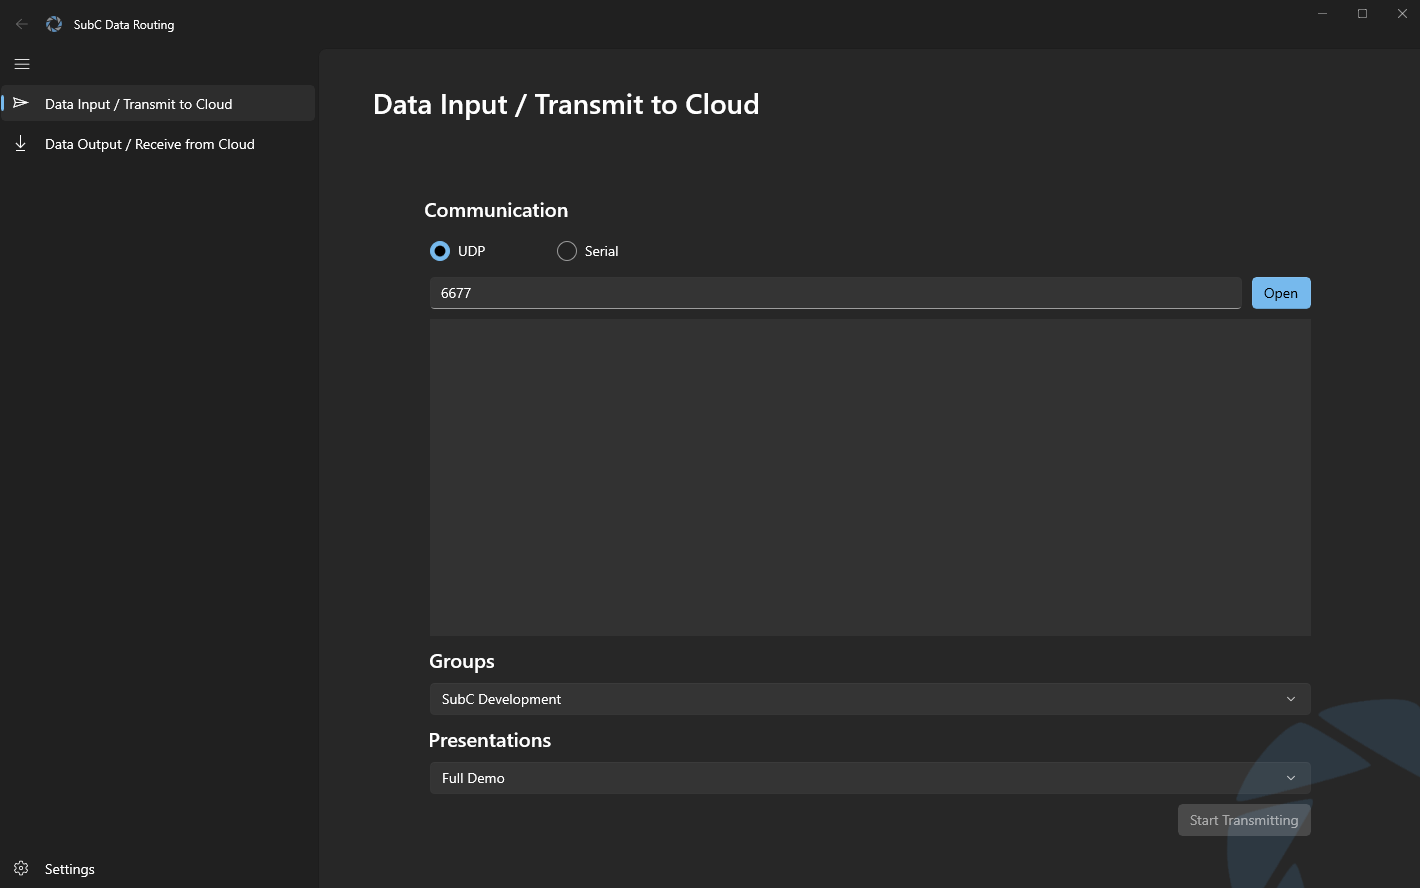Click the Settings gear icon
This screenshot has width=1420, height=888.
pyautogui.click(x=21, y=868)
